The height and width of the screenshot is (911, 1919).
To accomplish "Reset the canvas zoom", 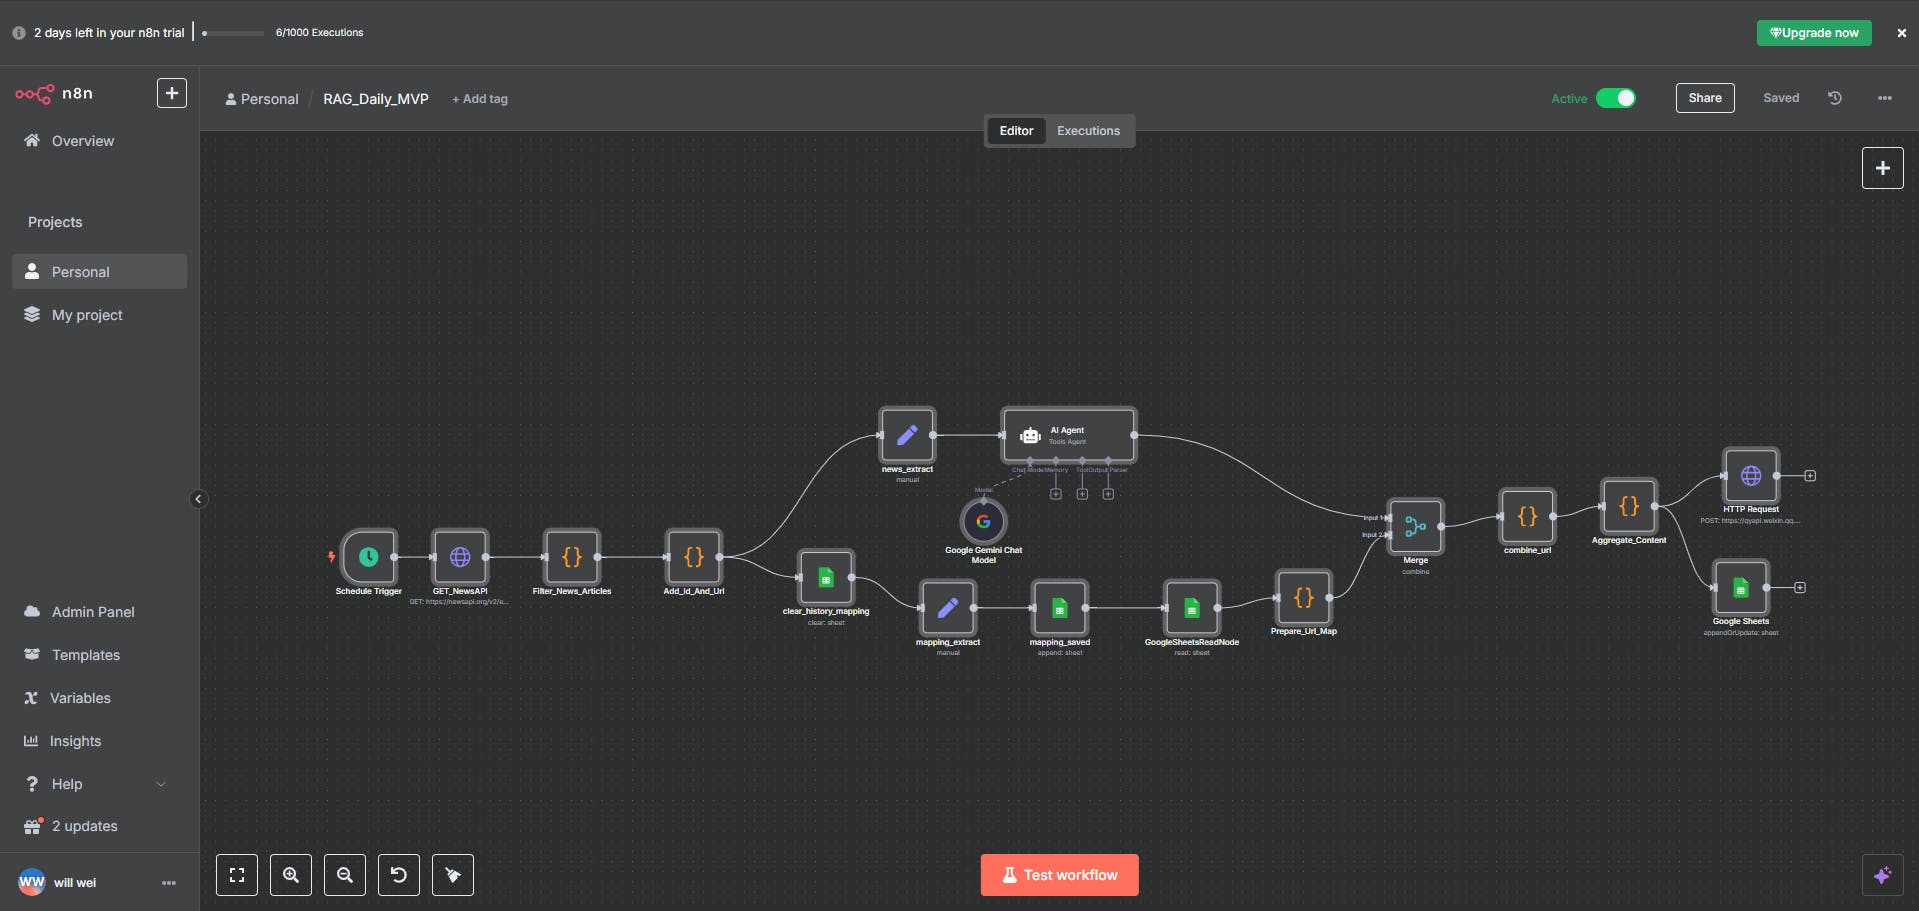I will point(399,875).
